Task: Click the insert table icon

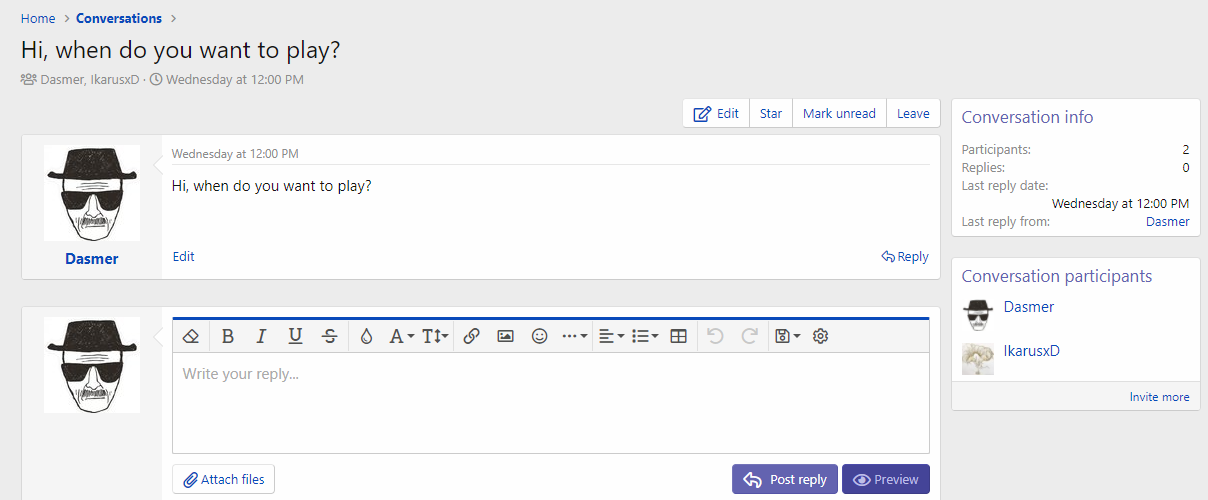Action: (x=679, y=336)
